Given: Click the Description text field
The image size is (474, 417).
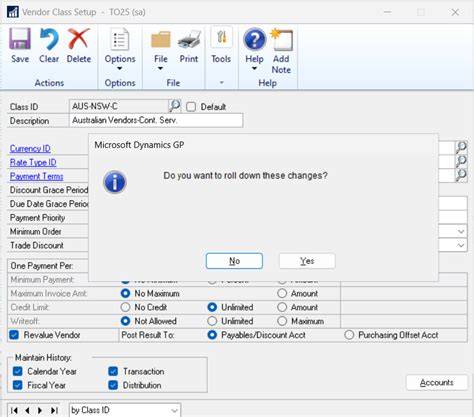Looking at the screenshot, I should click(156, 120).
